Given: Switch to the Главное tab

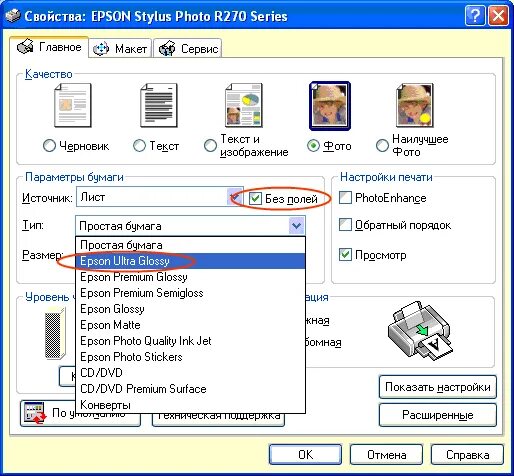Looking at the screenshot, I should (x=49, y=47).
